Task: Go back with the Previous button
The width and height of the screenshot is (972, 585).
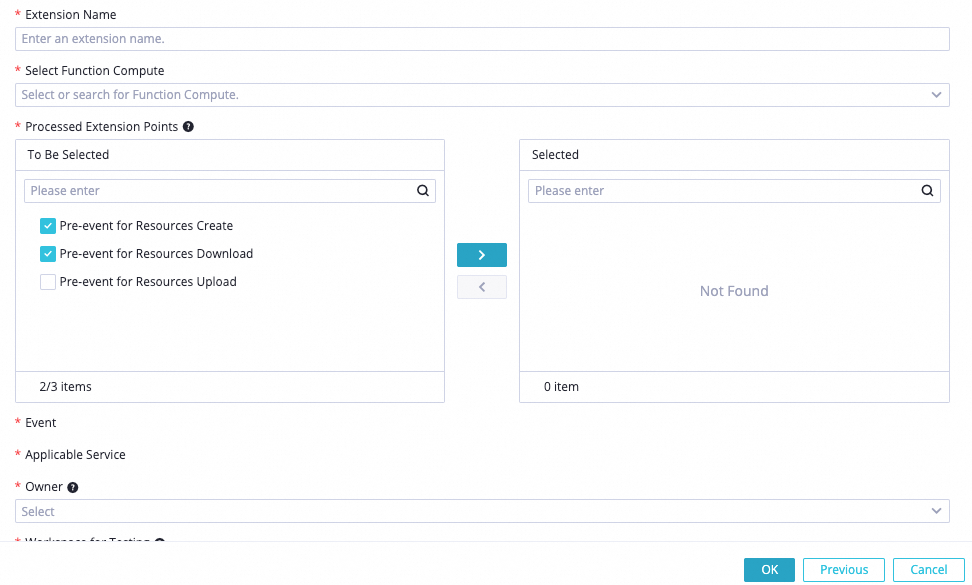Action: tap(843, 570)
